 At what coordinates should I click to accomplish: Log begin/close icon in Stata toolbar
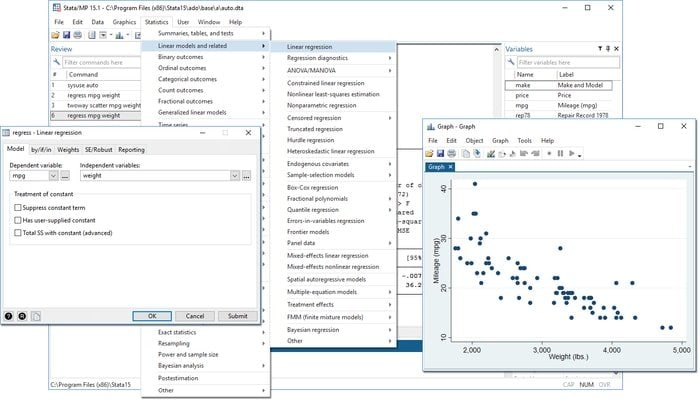pos(92,35)
